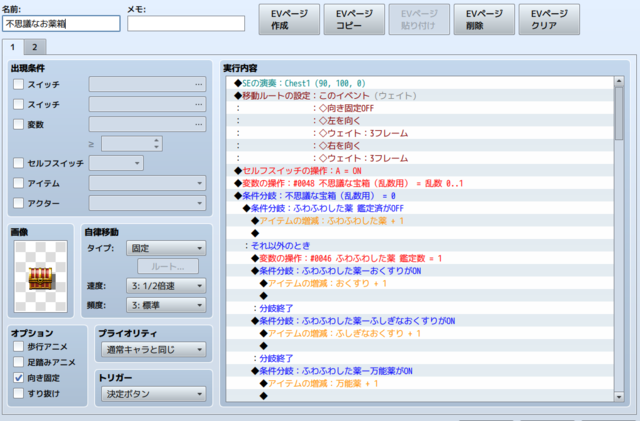The width and height of the screenshot is (640, 421).
Task: Open the 速度 dropdown showing 3: 1/2倍速
Action: pyautogui.click(x=167, y=286)
